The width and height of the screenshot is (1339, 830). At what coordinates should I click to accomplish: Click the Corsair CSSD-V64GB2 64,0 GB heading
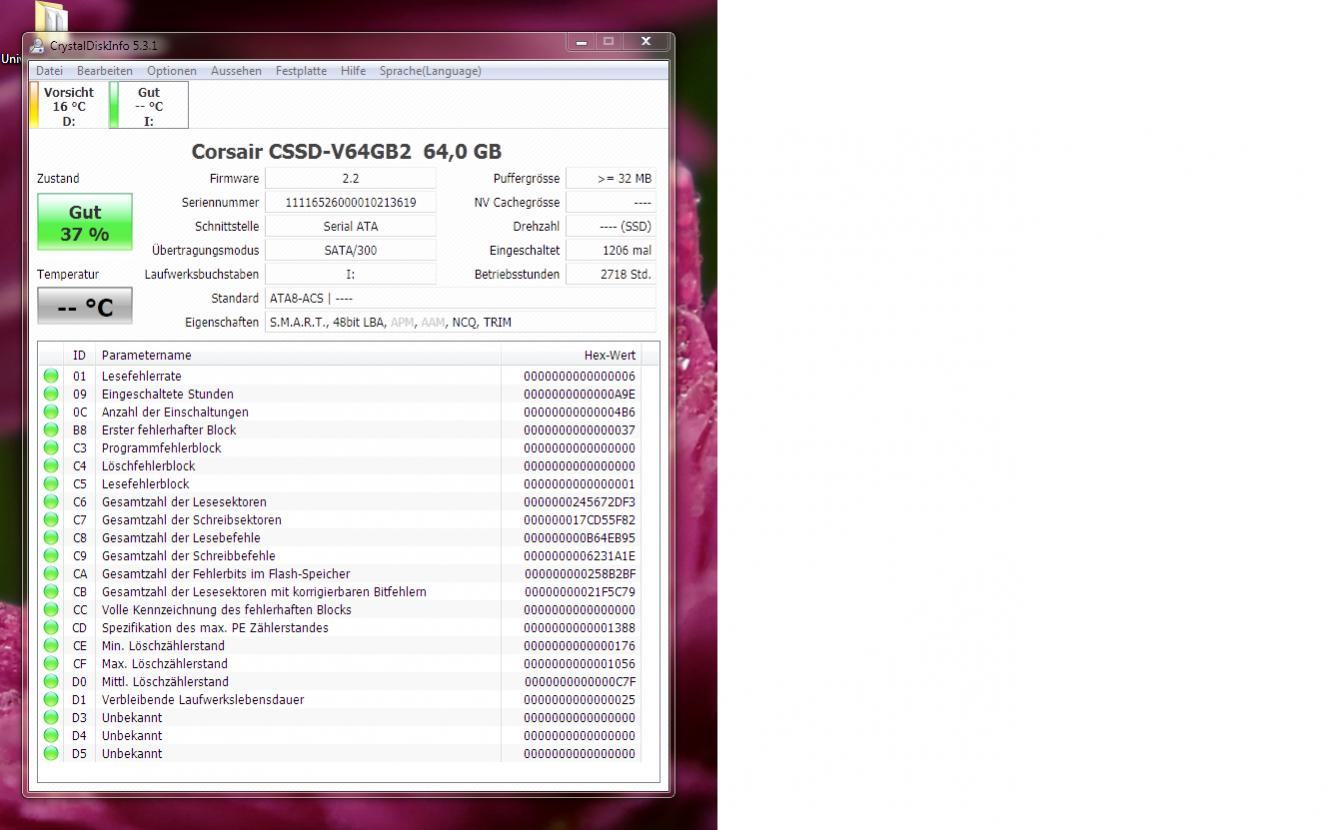[x=347, y=152]
